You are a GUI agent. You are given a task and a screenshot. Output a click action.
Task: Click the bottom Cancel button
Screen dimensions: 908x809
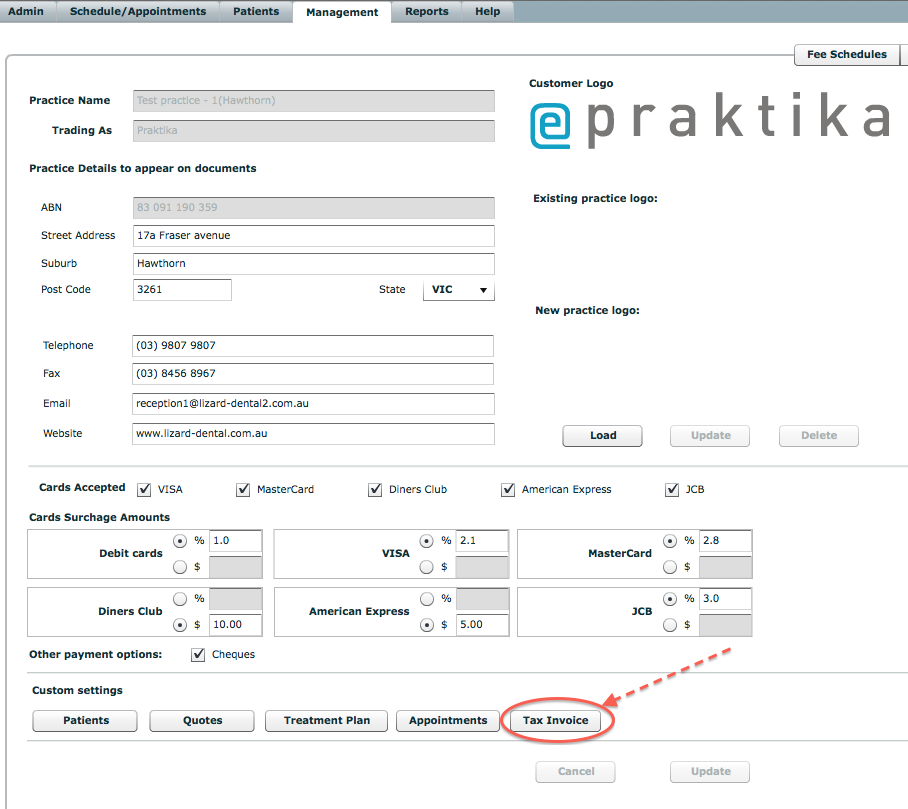point(576,772)
